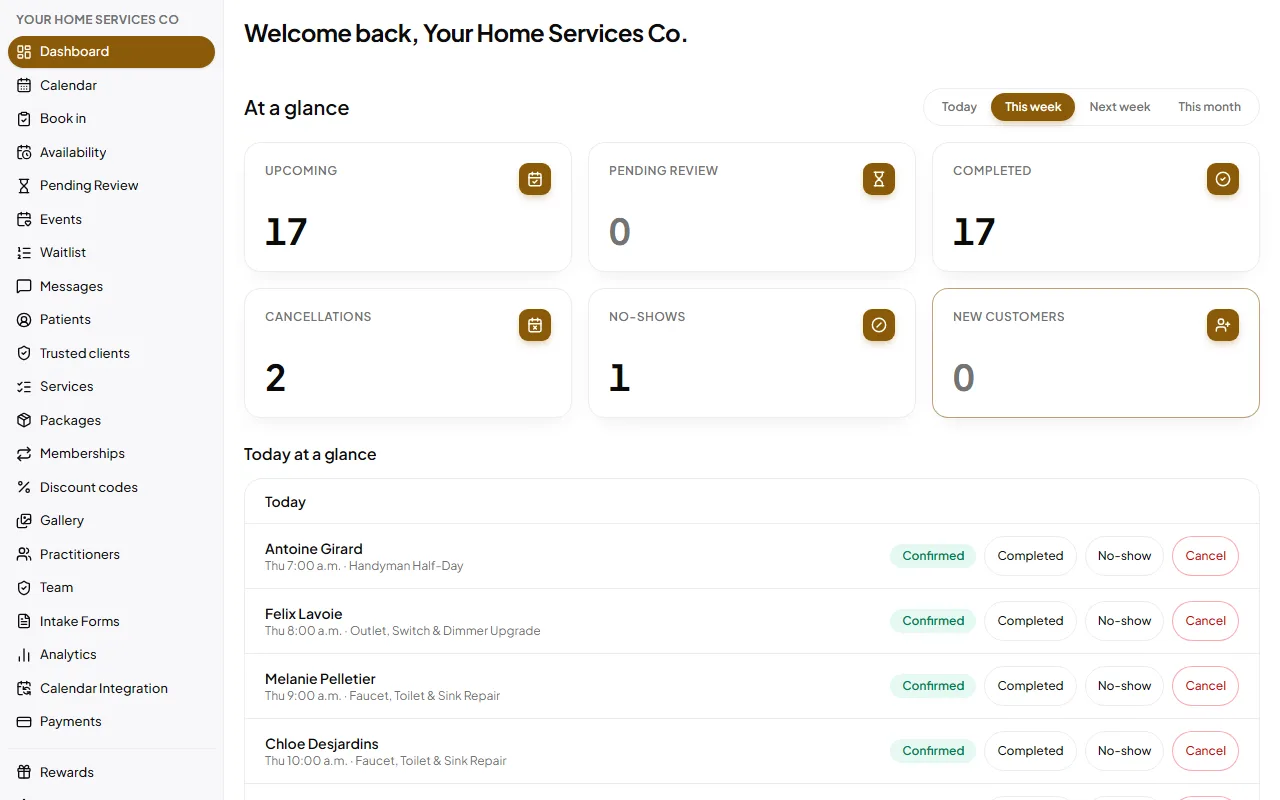Mark Melanie Pelletier as No-show
Image resolution: width=1280 pixels, height=800 pixels.
click(1124, 686)
